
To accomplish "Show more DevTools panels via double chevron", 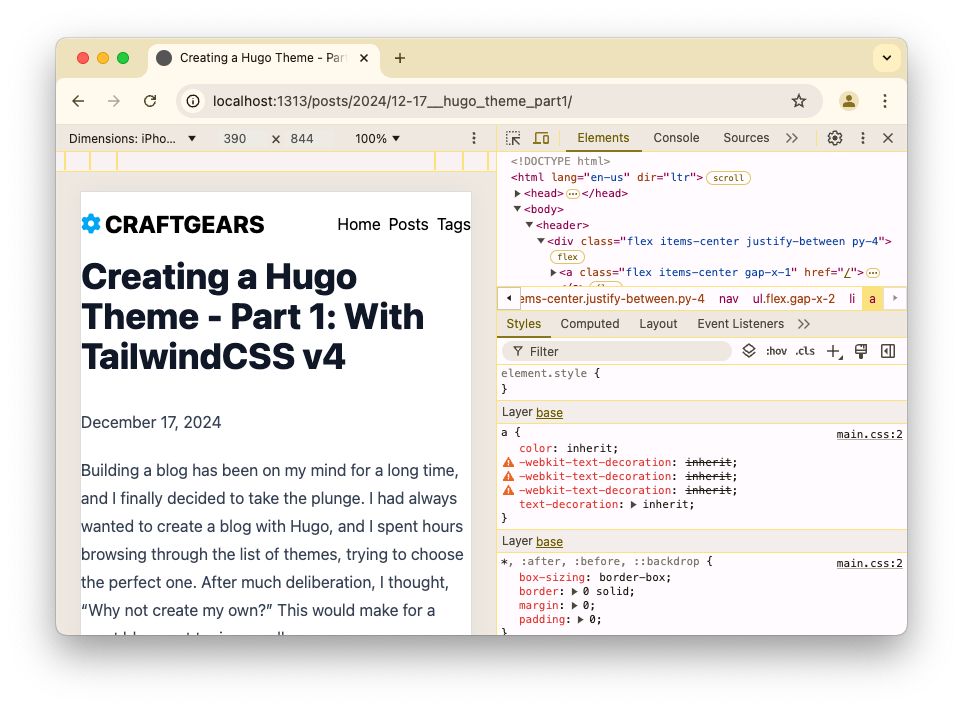I will tap(792, 138).
